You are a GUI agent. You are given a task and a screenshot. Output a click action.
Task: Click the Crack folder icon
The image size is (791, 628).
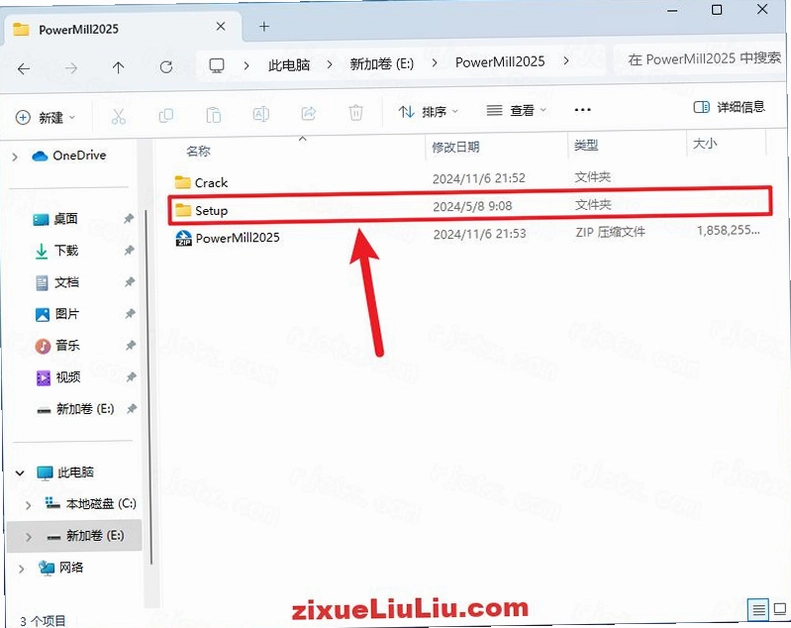(x=182, y=182)
